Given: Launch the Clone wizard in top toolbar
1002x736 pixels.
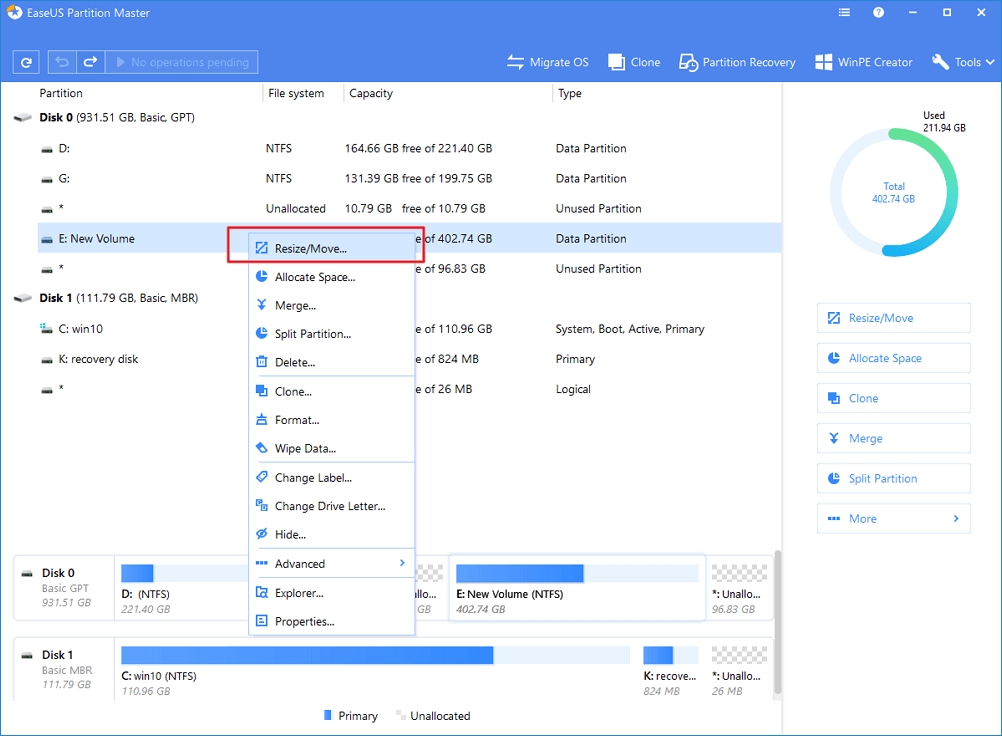Looking at the screenshot, I should [x=634, y=62].
